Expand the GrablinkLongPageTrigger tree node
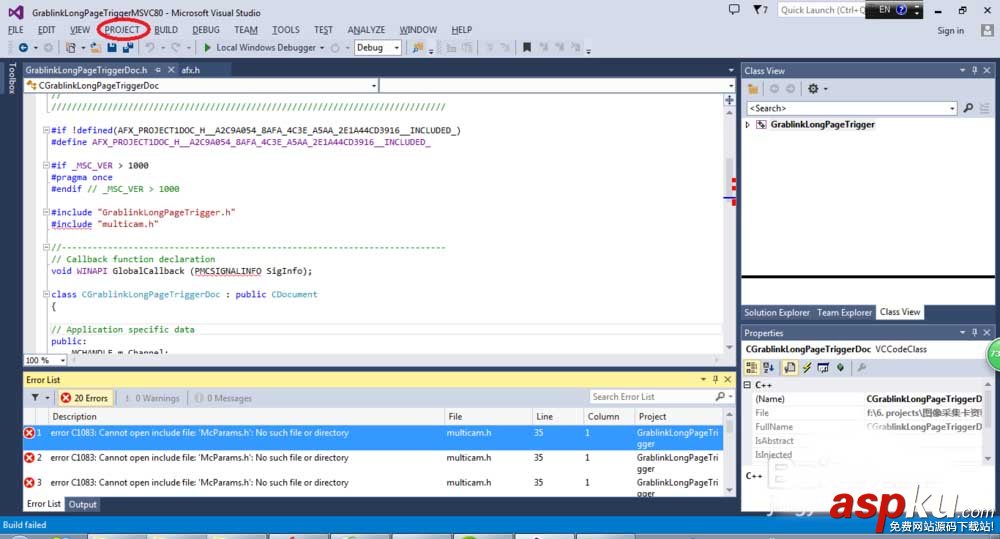 coord(748,125)
